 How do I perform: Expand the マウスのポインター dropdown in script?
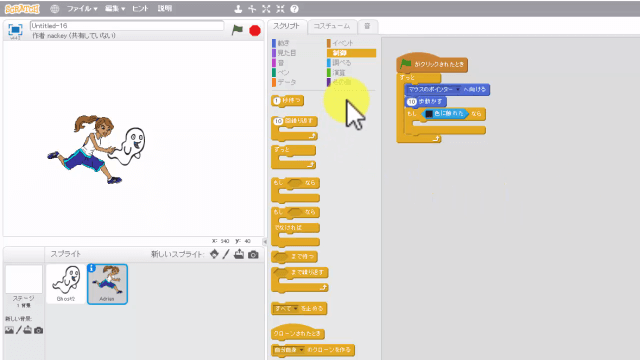(x=458, y=89)
